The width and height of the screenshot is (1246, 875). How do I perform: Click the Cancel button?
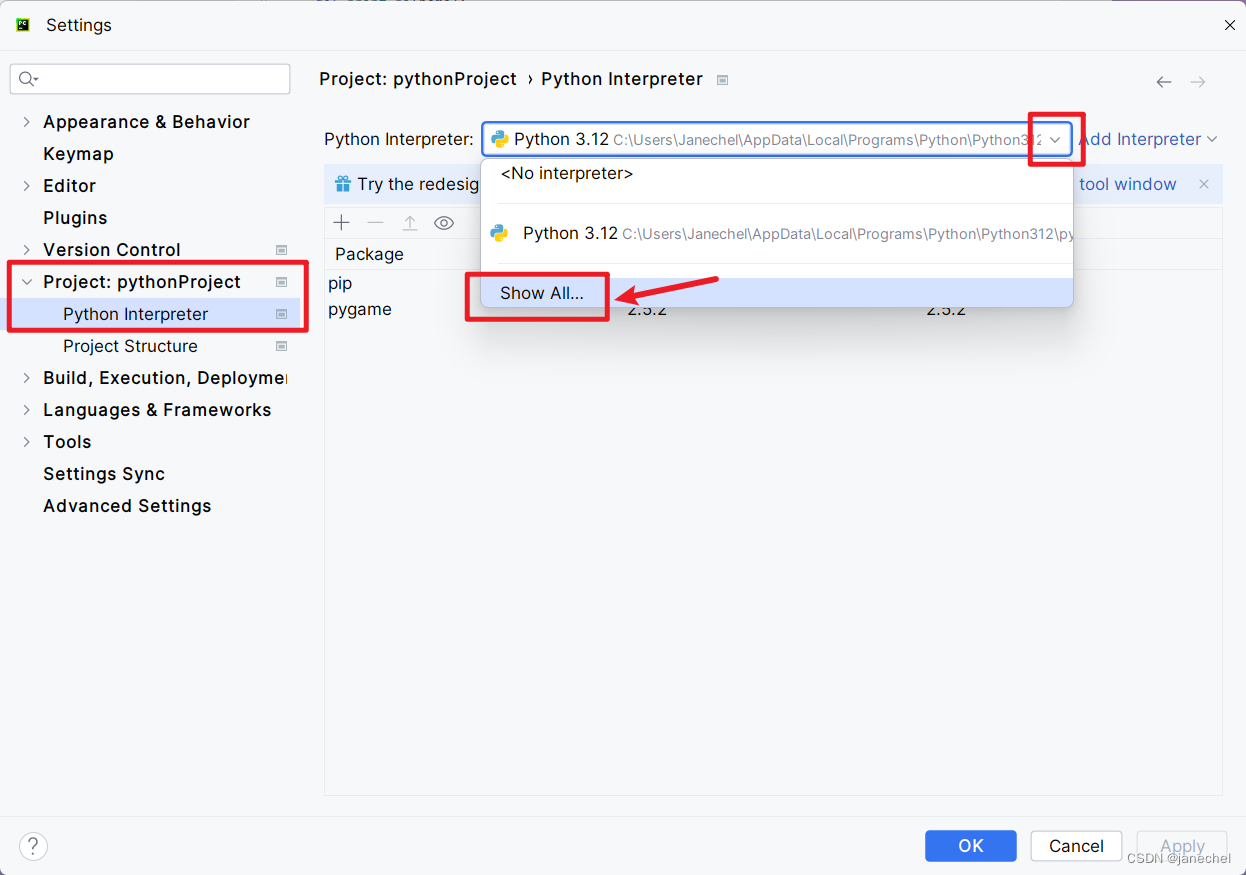click(1076, 846)
